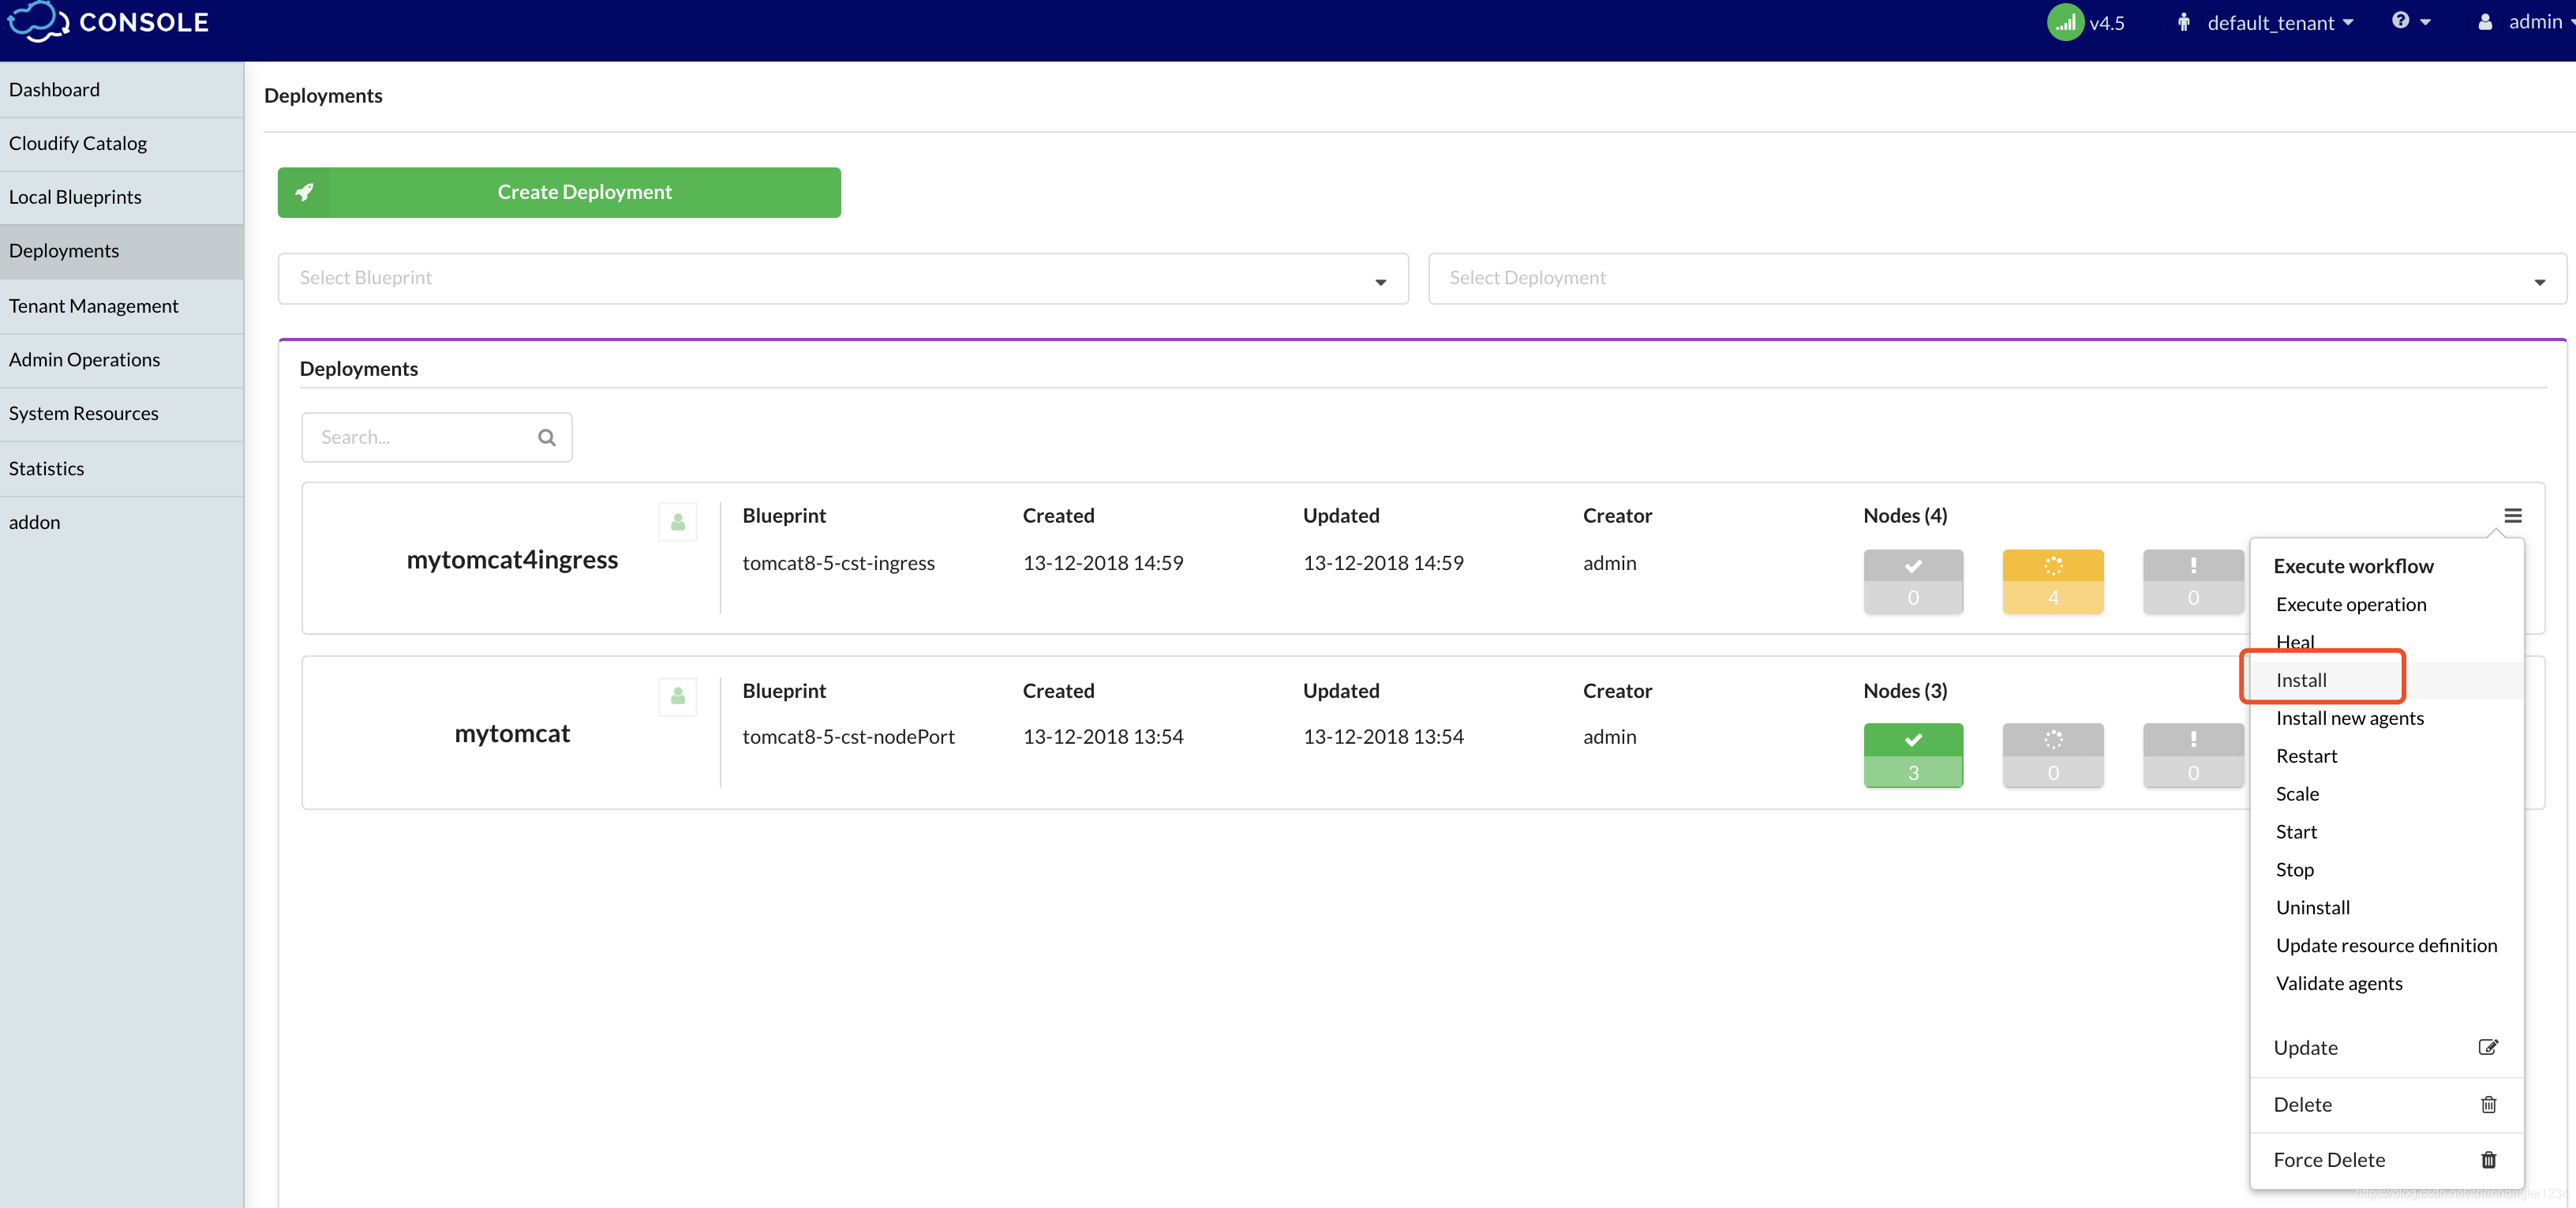Open the Statistics page
Screen dimensions: 2576x1208
point(122,470)
